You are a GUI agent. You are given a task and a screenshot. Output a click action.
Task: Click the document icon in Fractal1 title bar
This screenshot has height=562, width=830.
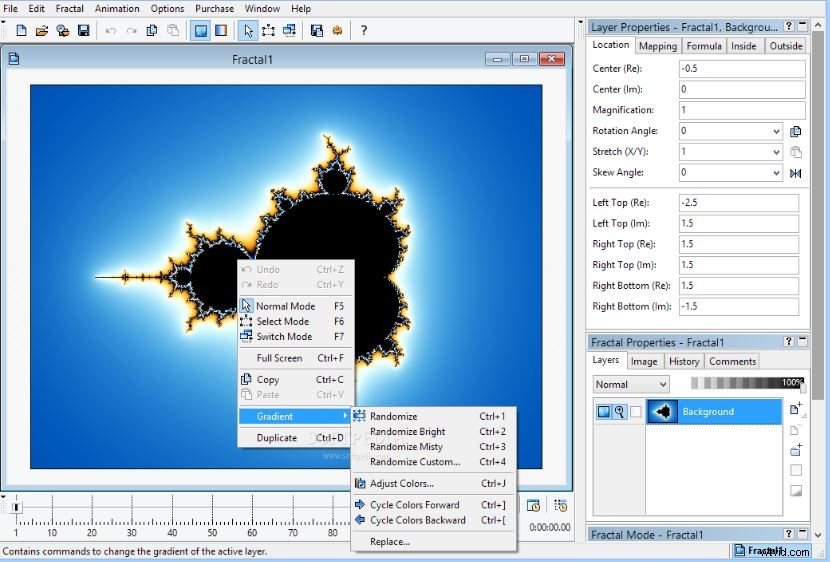(x=14, y=59)
